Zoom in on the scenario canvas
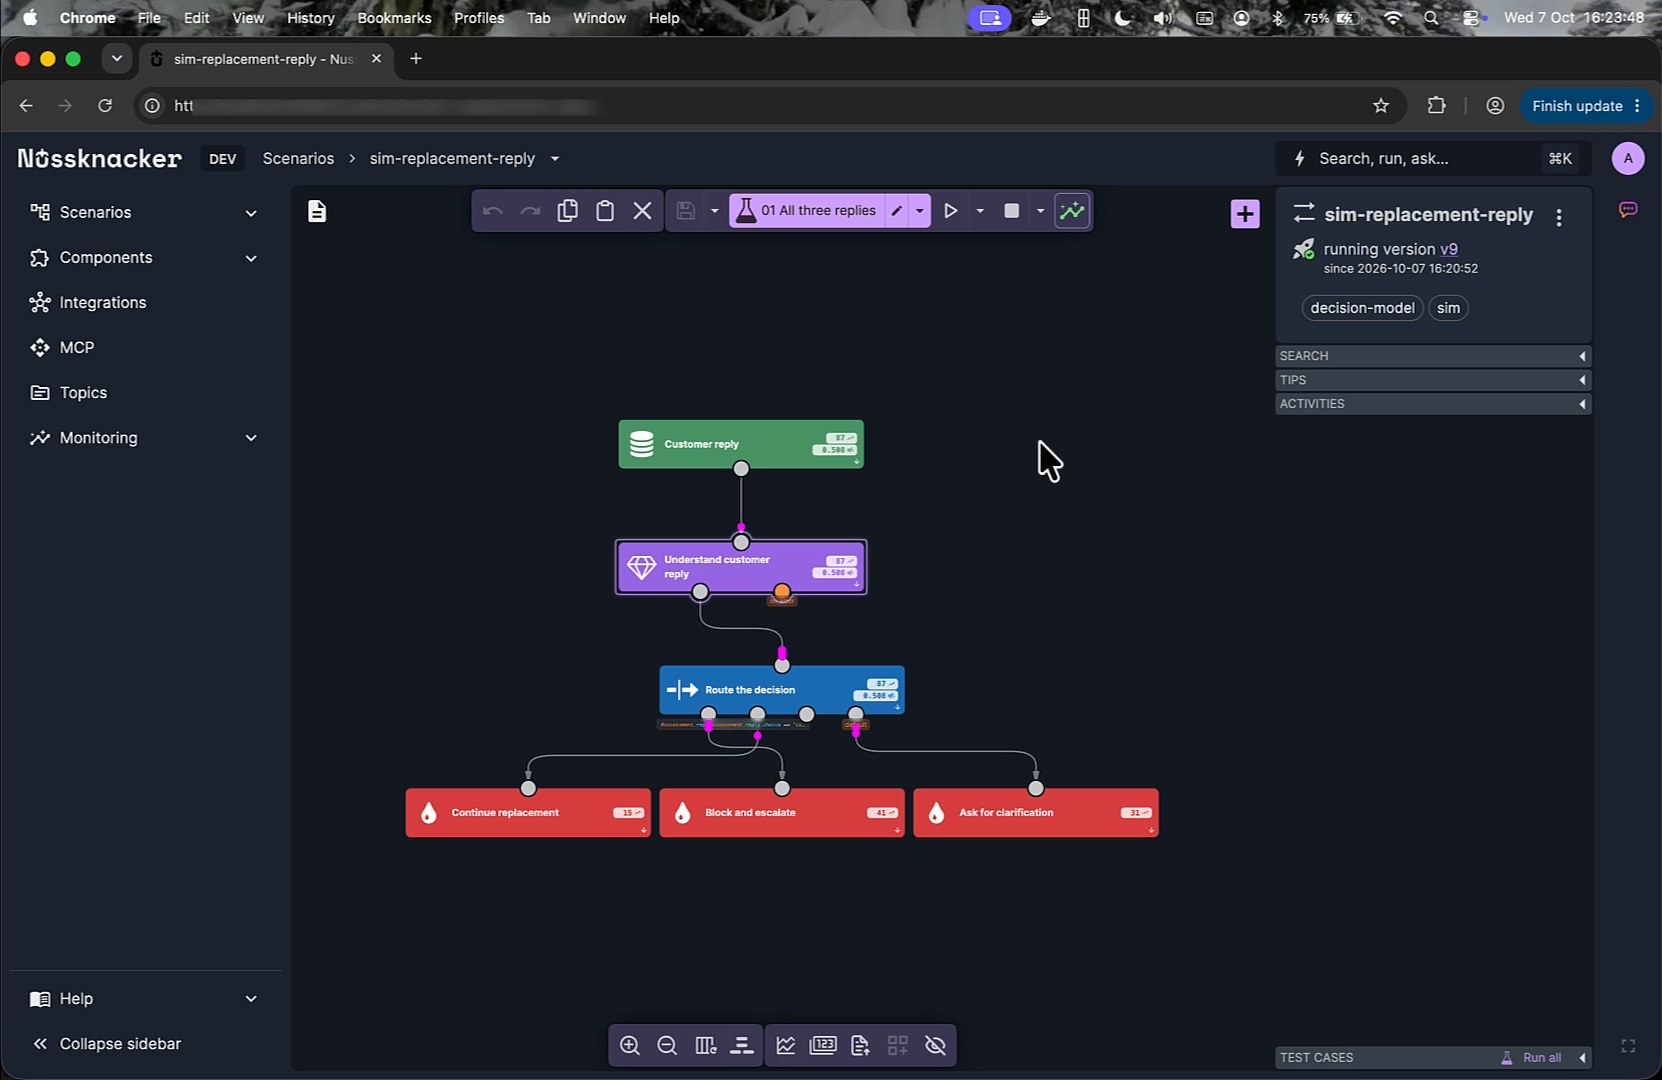 (630, 1045)
